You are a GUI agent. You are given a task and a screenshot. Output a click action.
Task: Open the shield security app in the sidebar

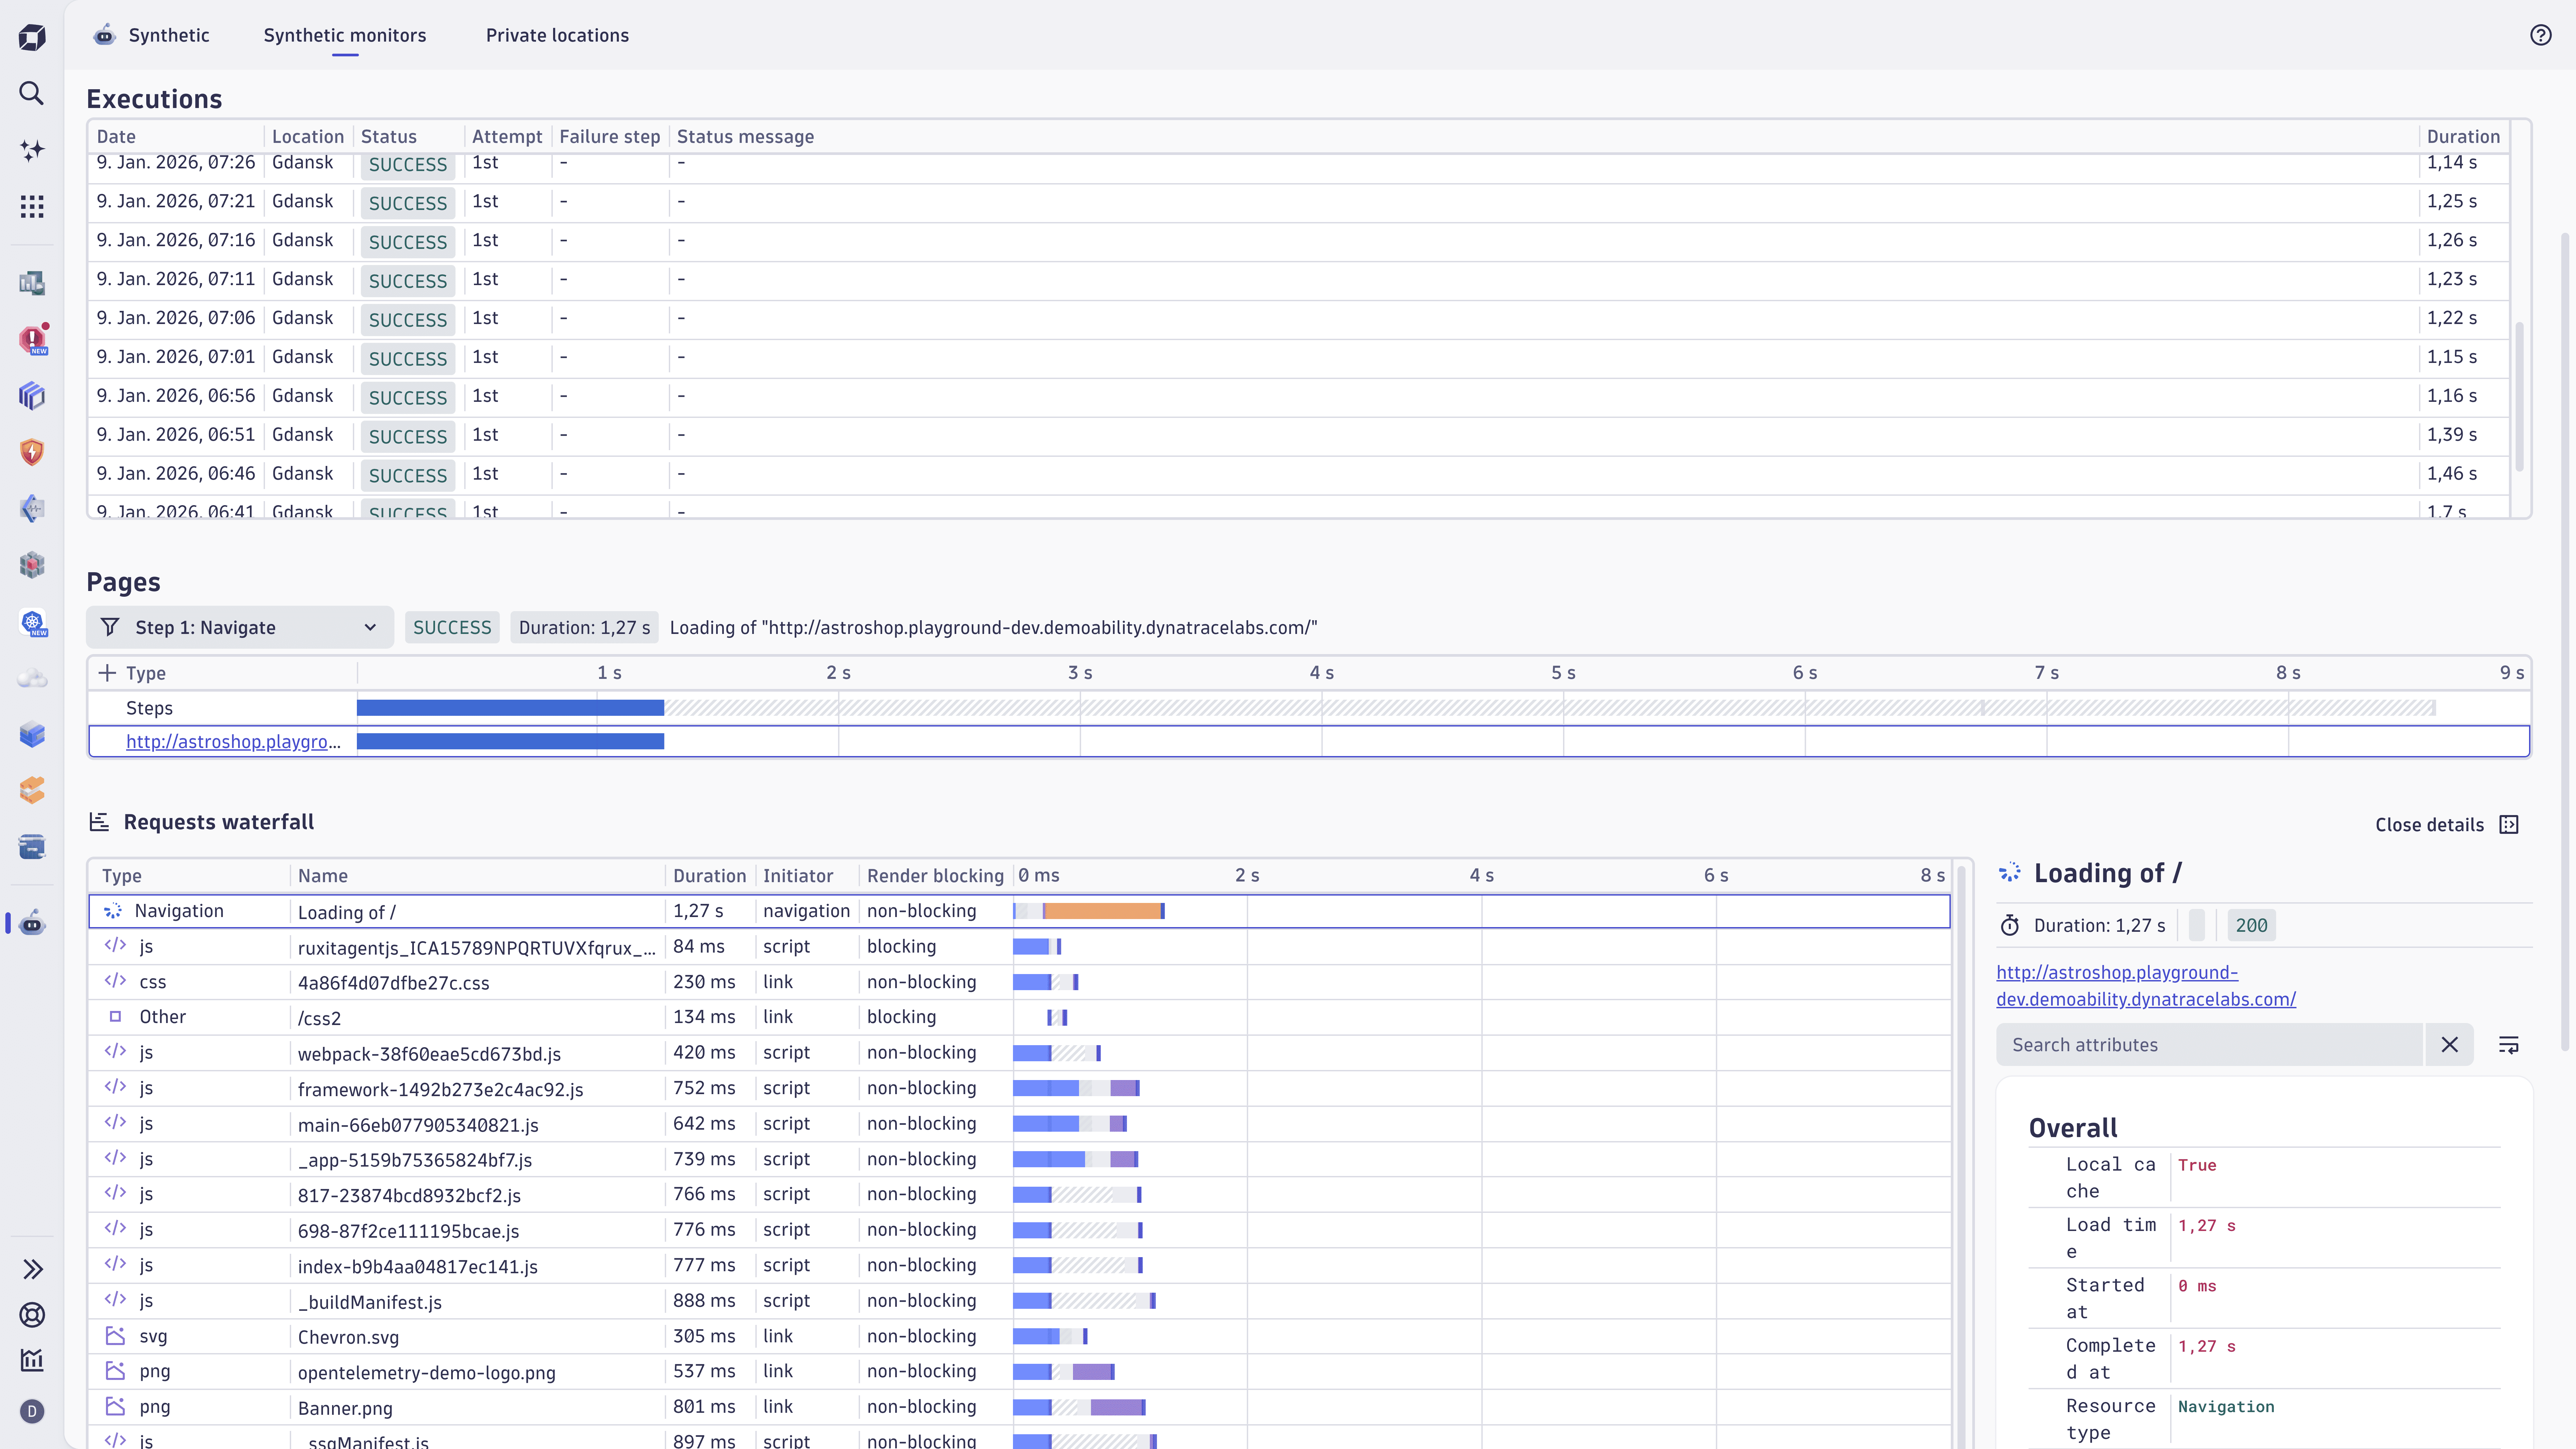tap(32, 452)
